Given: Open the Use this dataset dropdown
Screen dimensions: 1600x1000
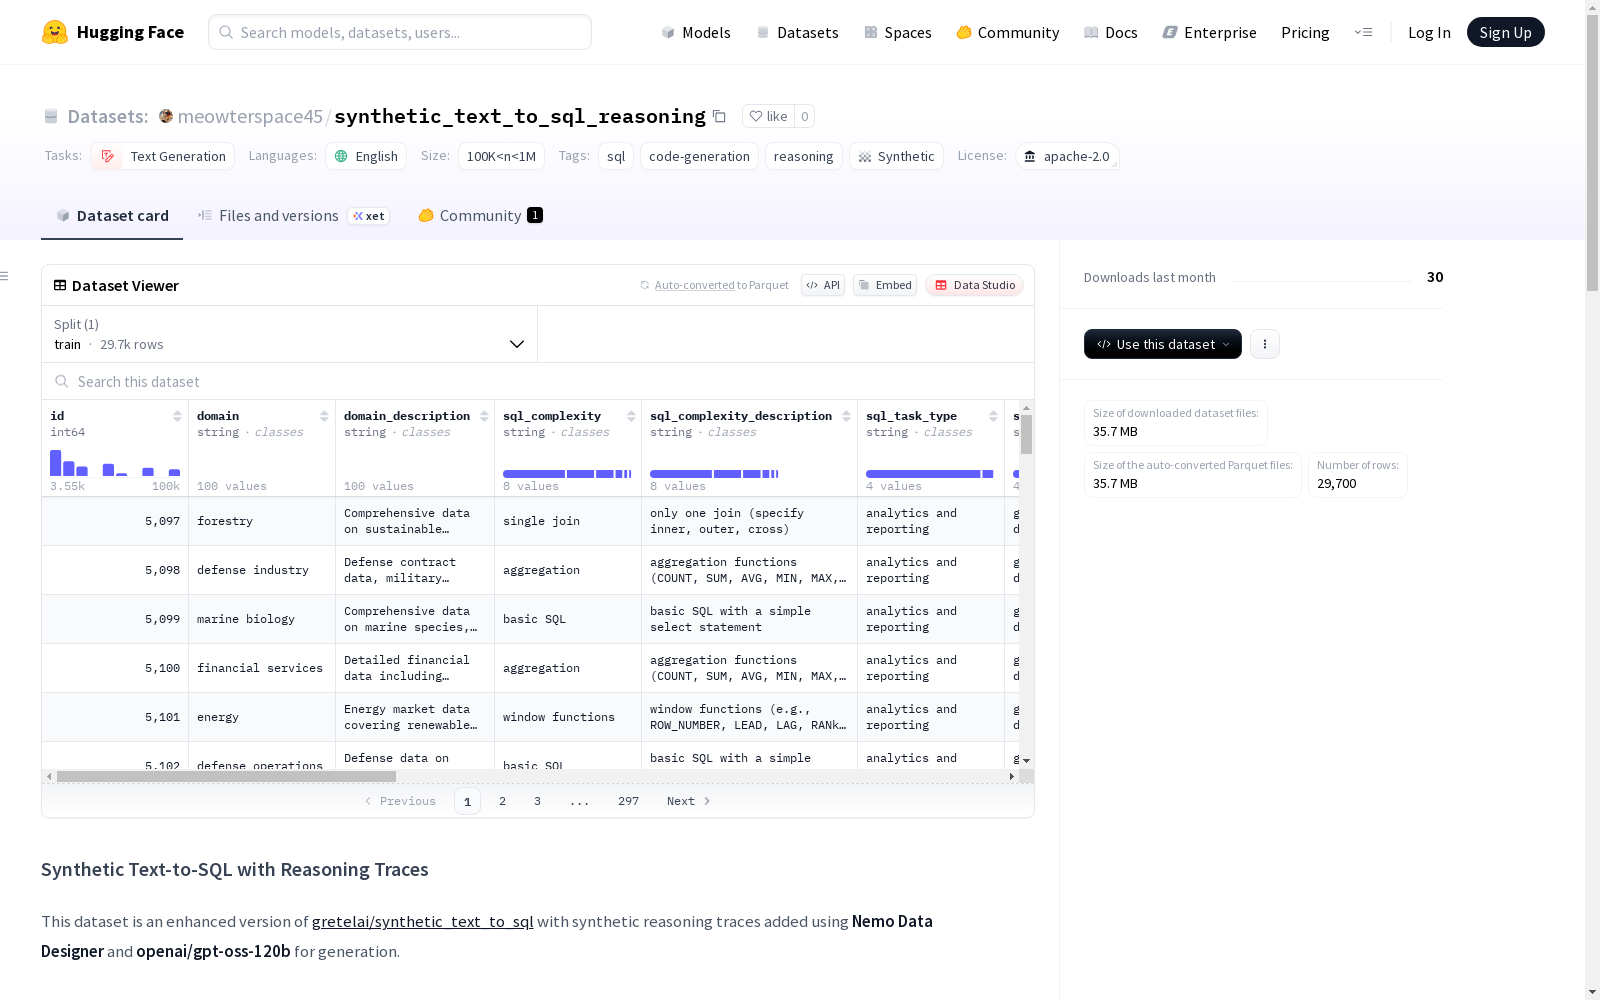Looking at the screenshot, I should (1163, 344).
